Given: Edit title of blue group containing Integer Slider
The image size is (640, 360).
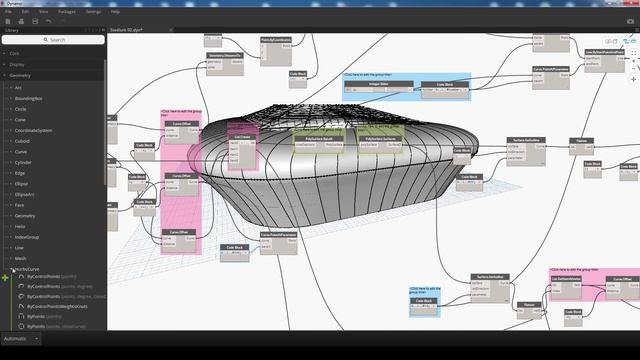Looking at the screenshot, I should click(367, 75).
